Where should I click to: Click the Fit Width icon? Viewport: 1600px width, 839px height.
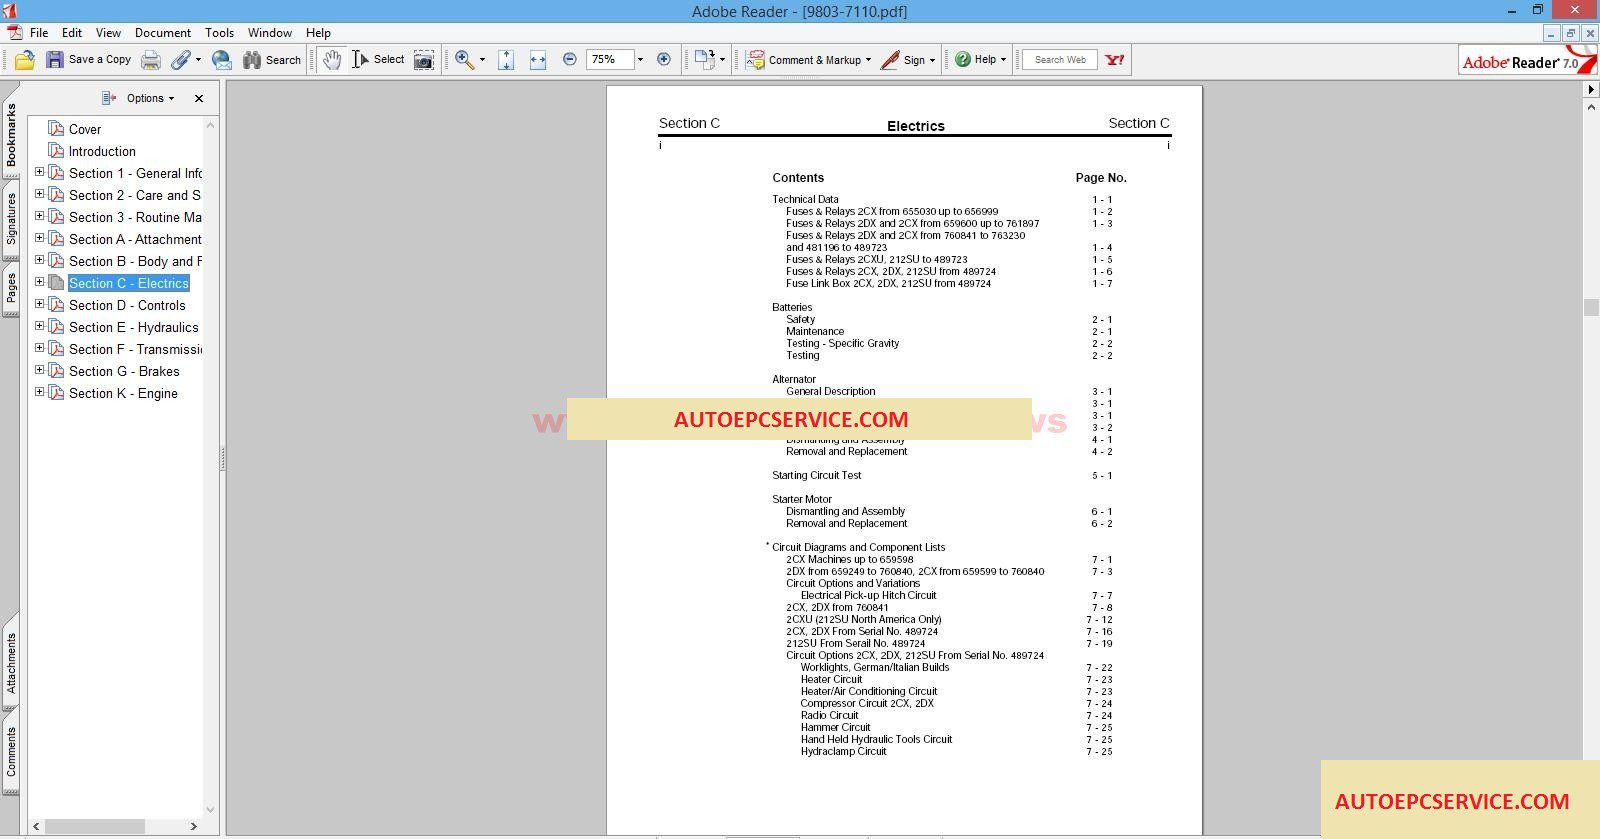pos(538,60)
